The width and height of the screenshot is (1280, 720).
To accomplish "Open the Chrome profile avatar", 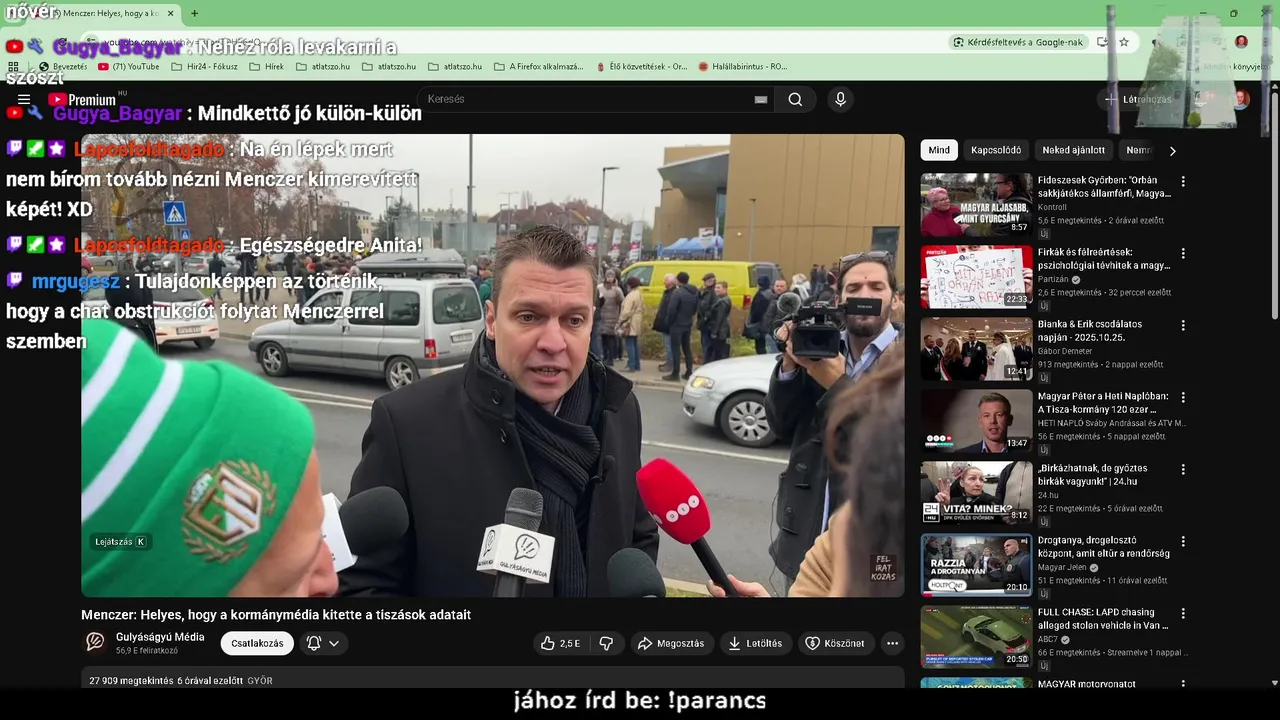I will 1241,42.
